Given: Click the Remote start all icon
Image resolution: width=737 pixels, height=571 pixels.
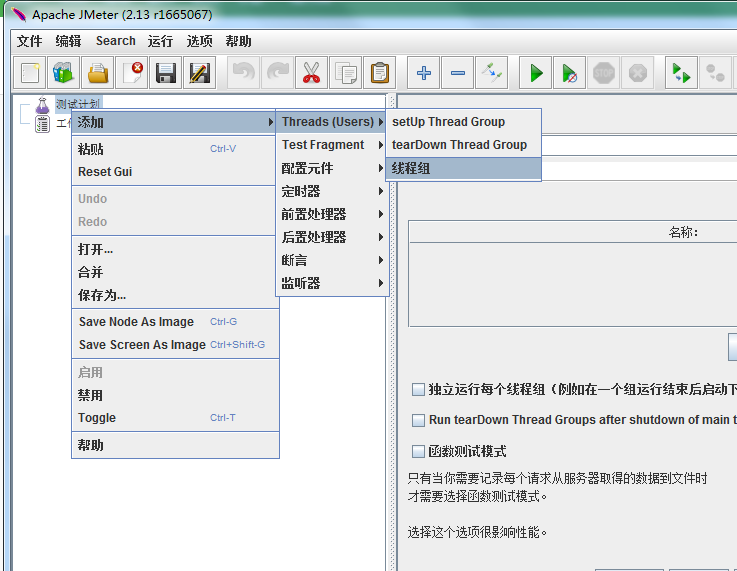Looking at the screenshot, I should [682, 73].
